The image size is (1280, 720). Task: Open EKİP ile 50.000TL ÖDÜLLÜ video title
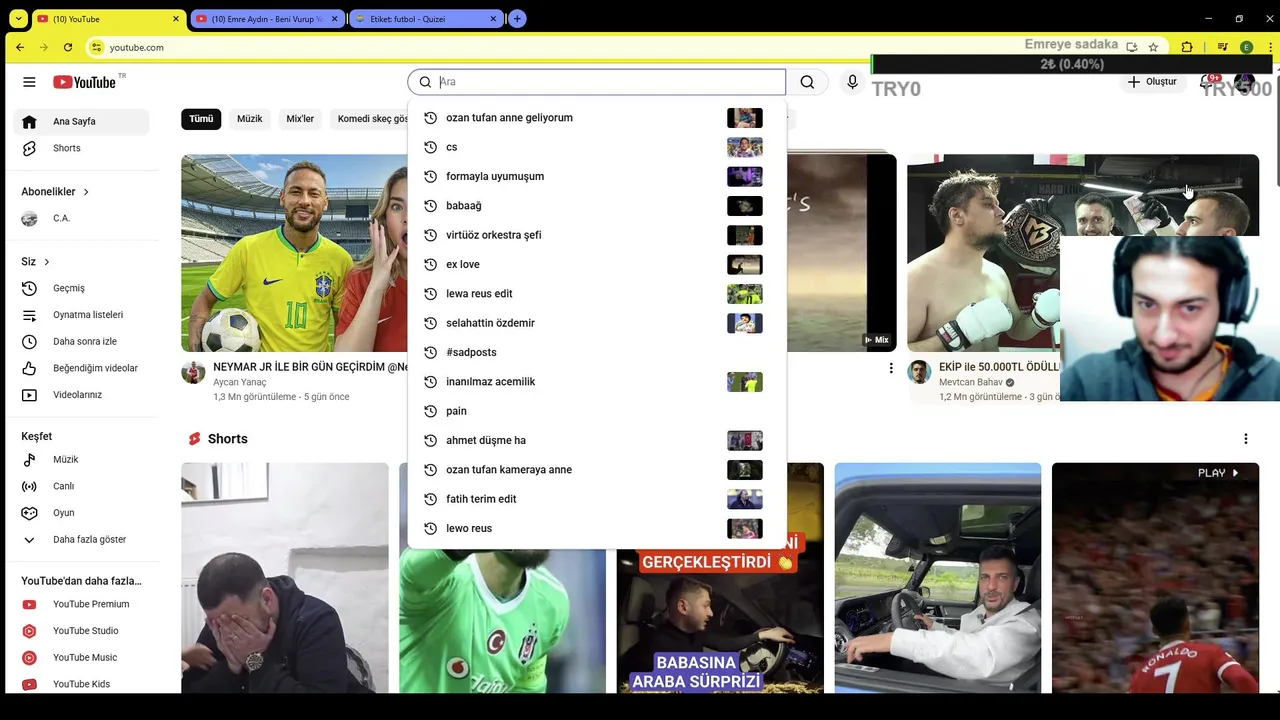(x=999, y=367)
